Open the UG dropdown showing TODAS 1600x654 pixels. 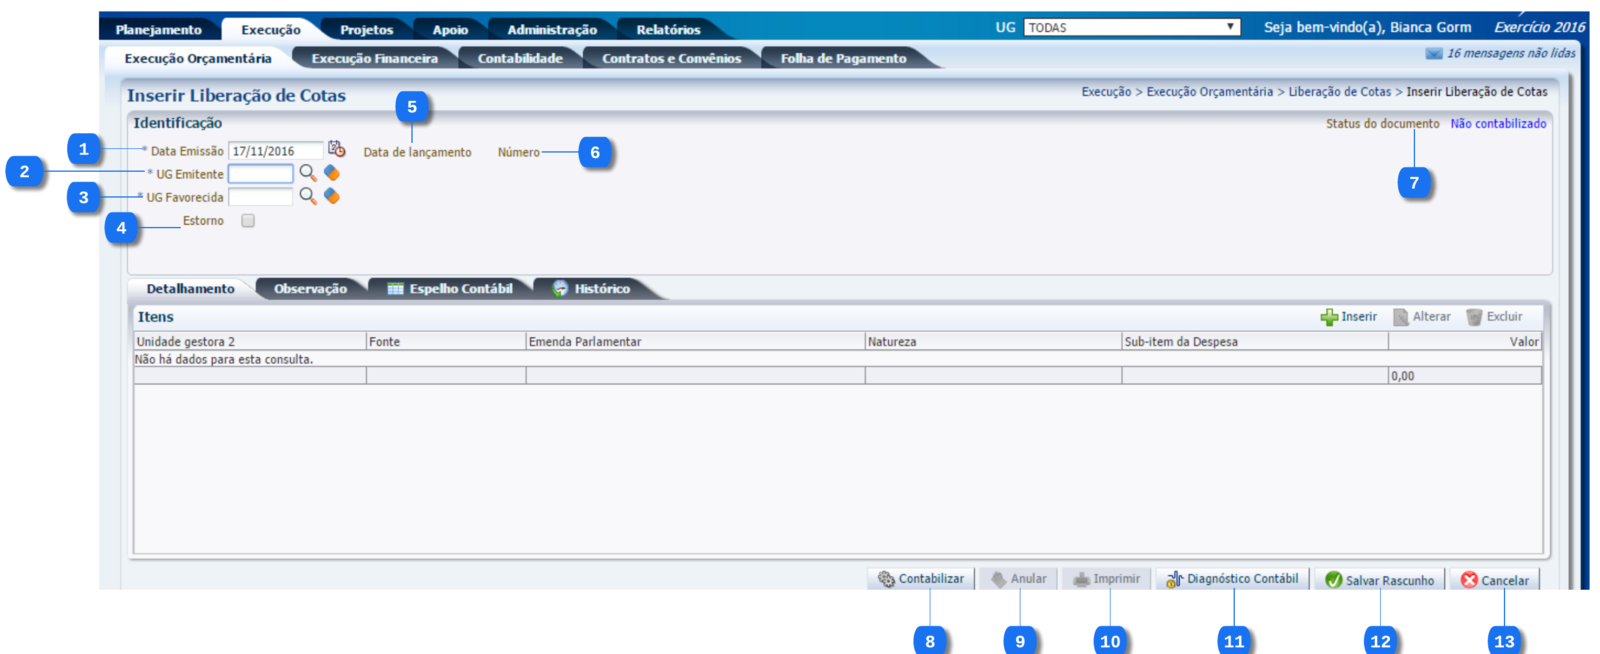click(1131, 28)
